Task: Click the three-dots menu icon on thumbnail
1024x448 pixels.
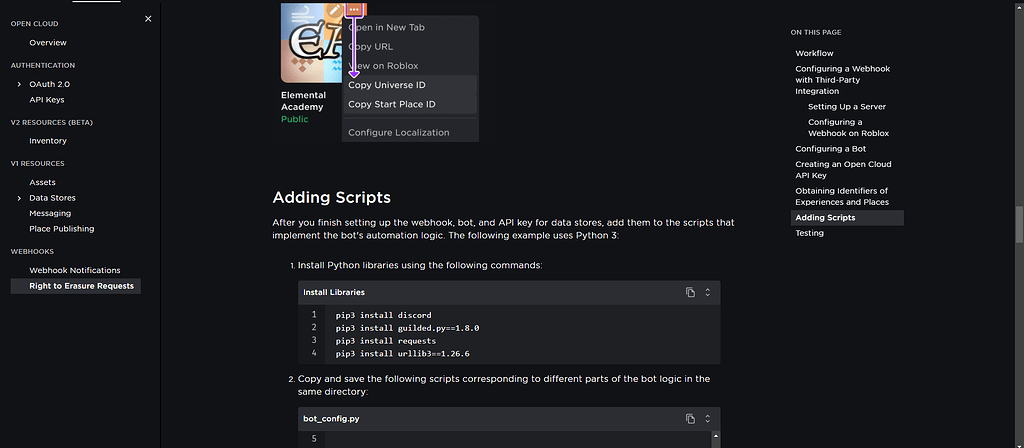Action: click(x=354, y=9)
